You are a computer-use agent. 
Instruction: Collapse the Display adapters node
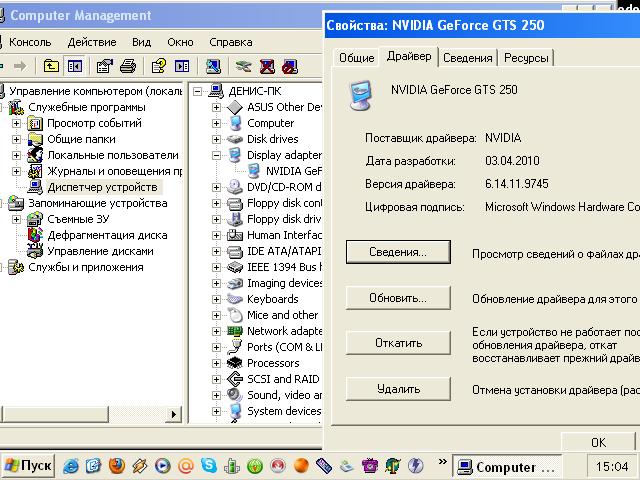(x=217, y=155)
